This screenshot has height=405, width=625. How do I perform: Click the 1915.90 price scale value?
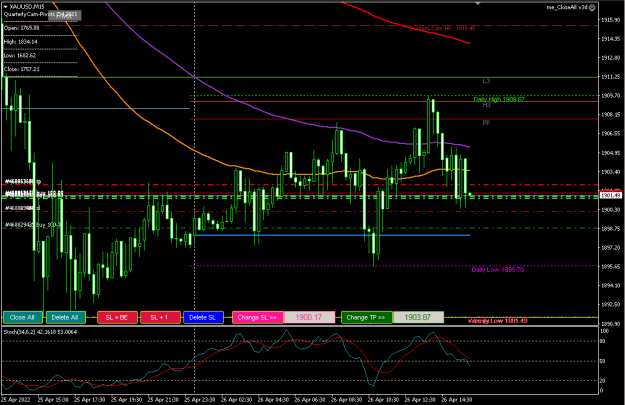[611, 20]
